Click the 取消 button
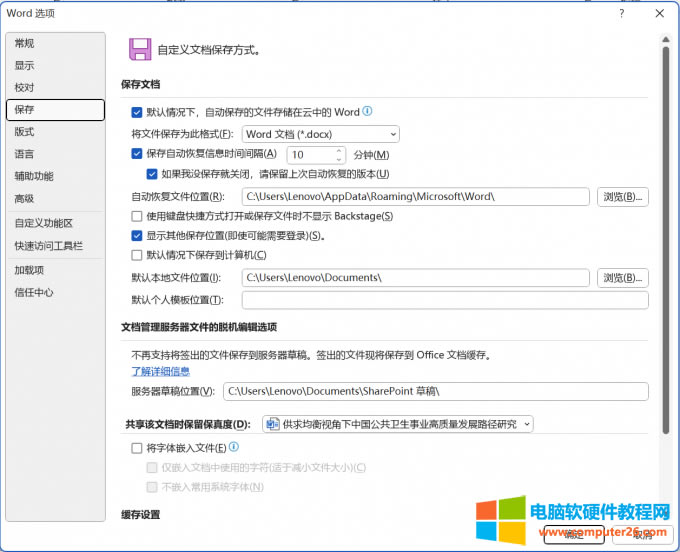This screenshot has width=680, height=552. (643, 534)
